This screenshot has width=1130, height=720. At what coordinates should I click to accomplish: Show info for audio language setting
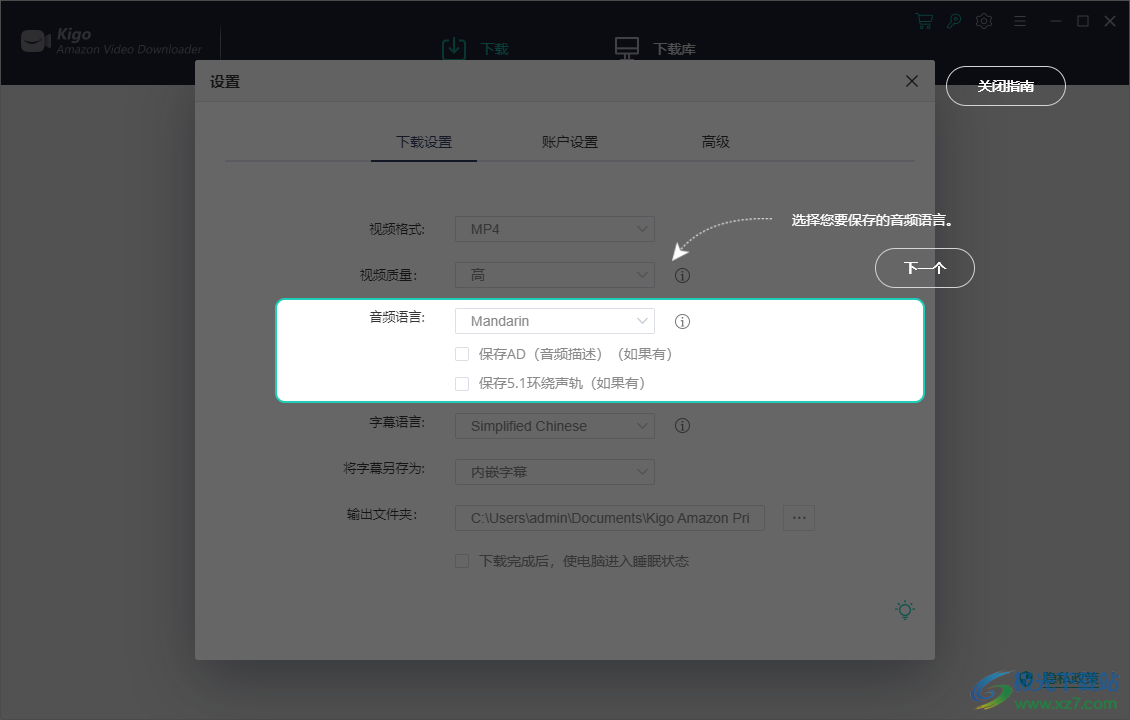tap(682, 321)
